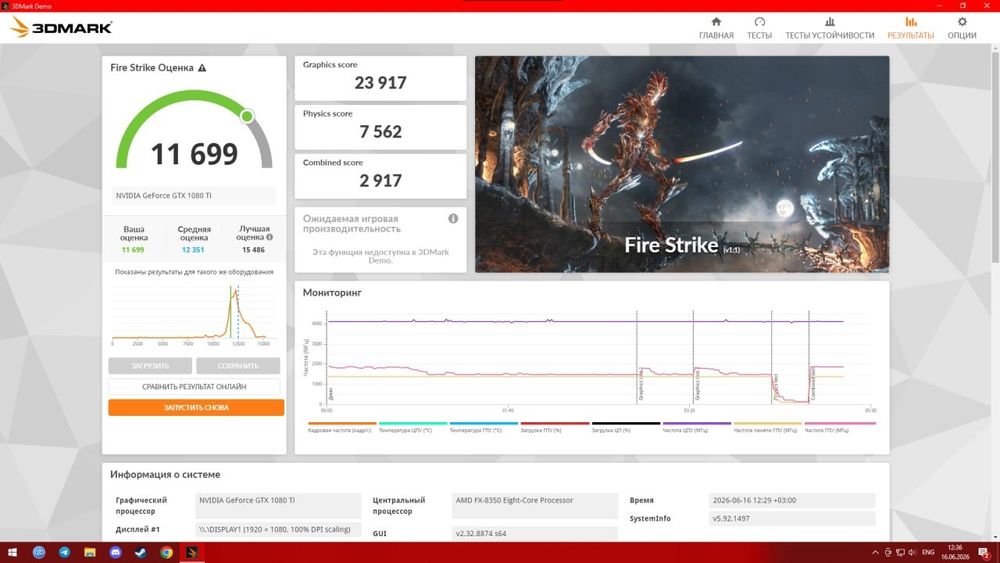Click СРАВНИТЬ РЕЗУЛЬТАТ ОНЛАЙН button
The image size is (1000, 563).
(x=194, y=386)
